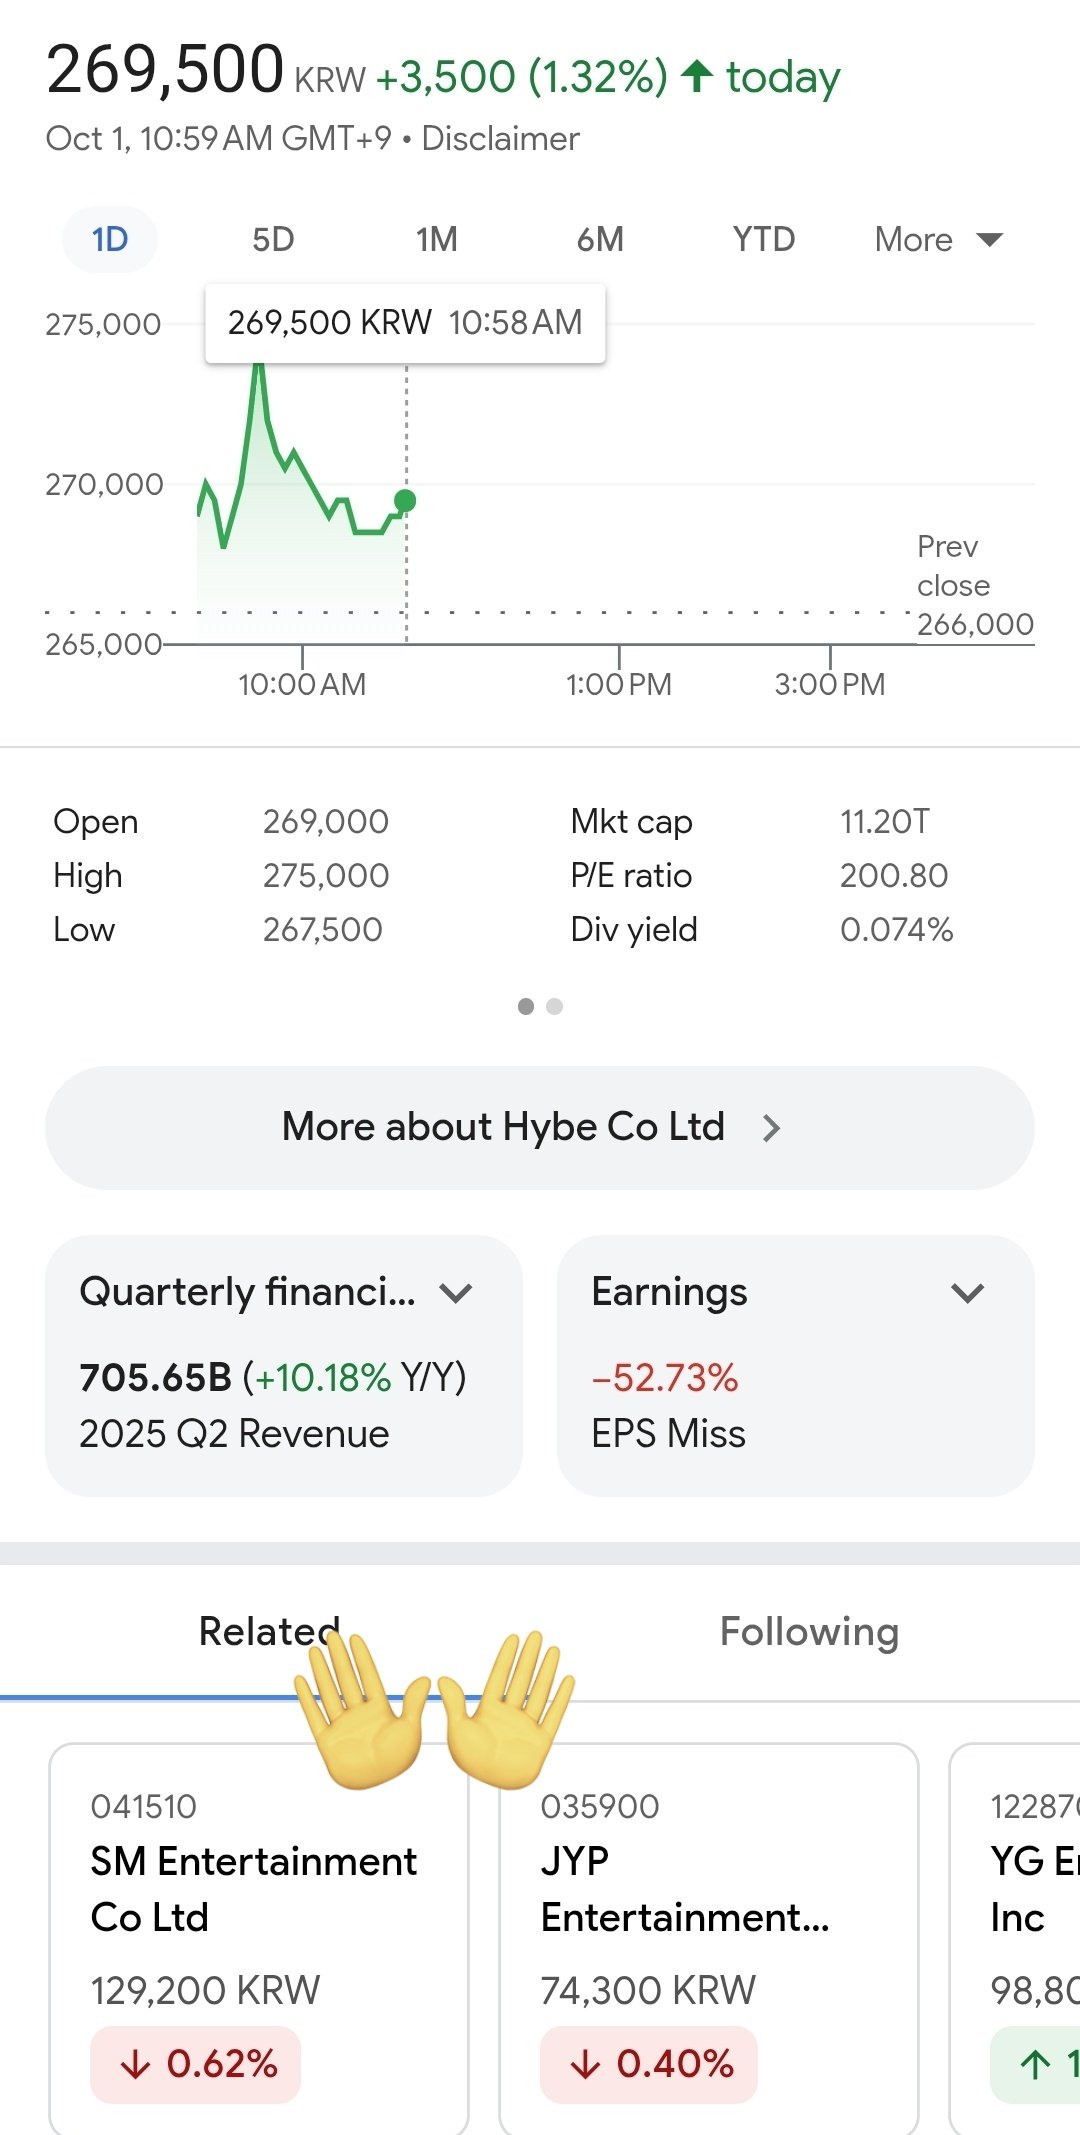
Task: Switch chart to 1M range
Action: click(x=437, y=240)
